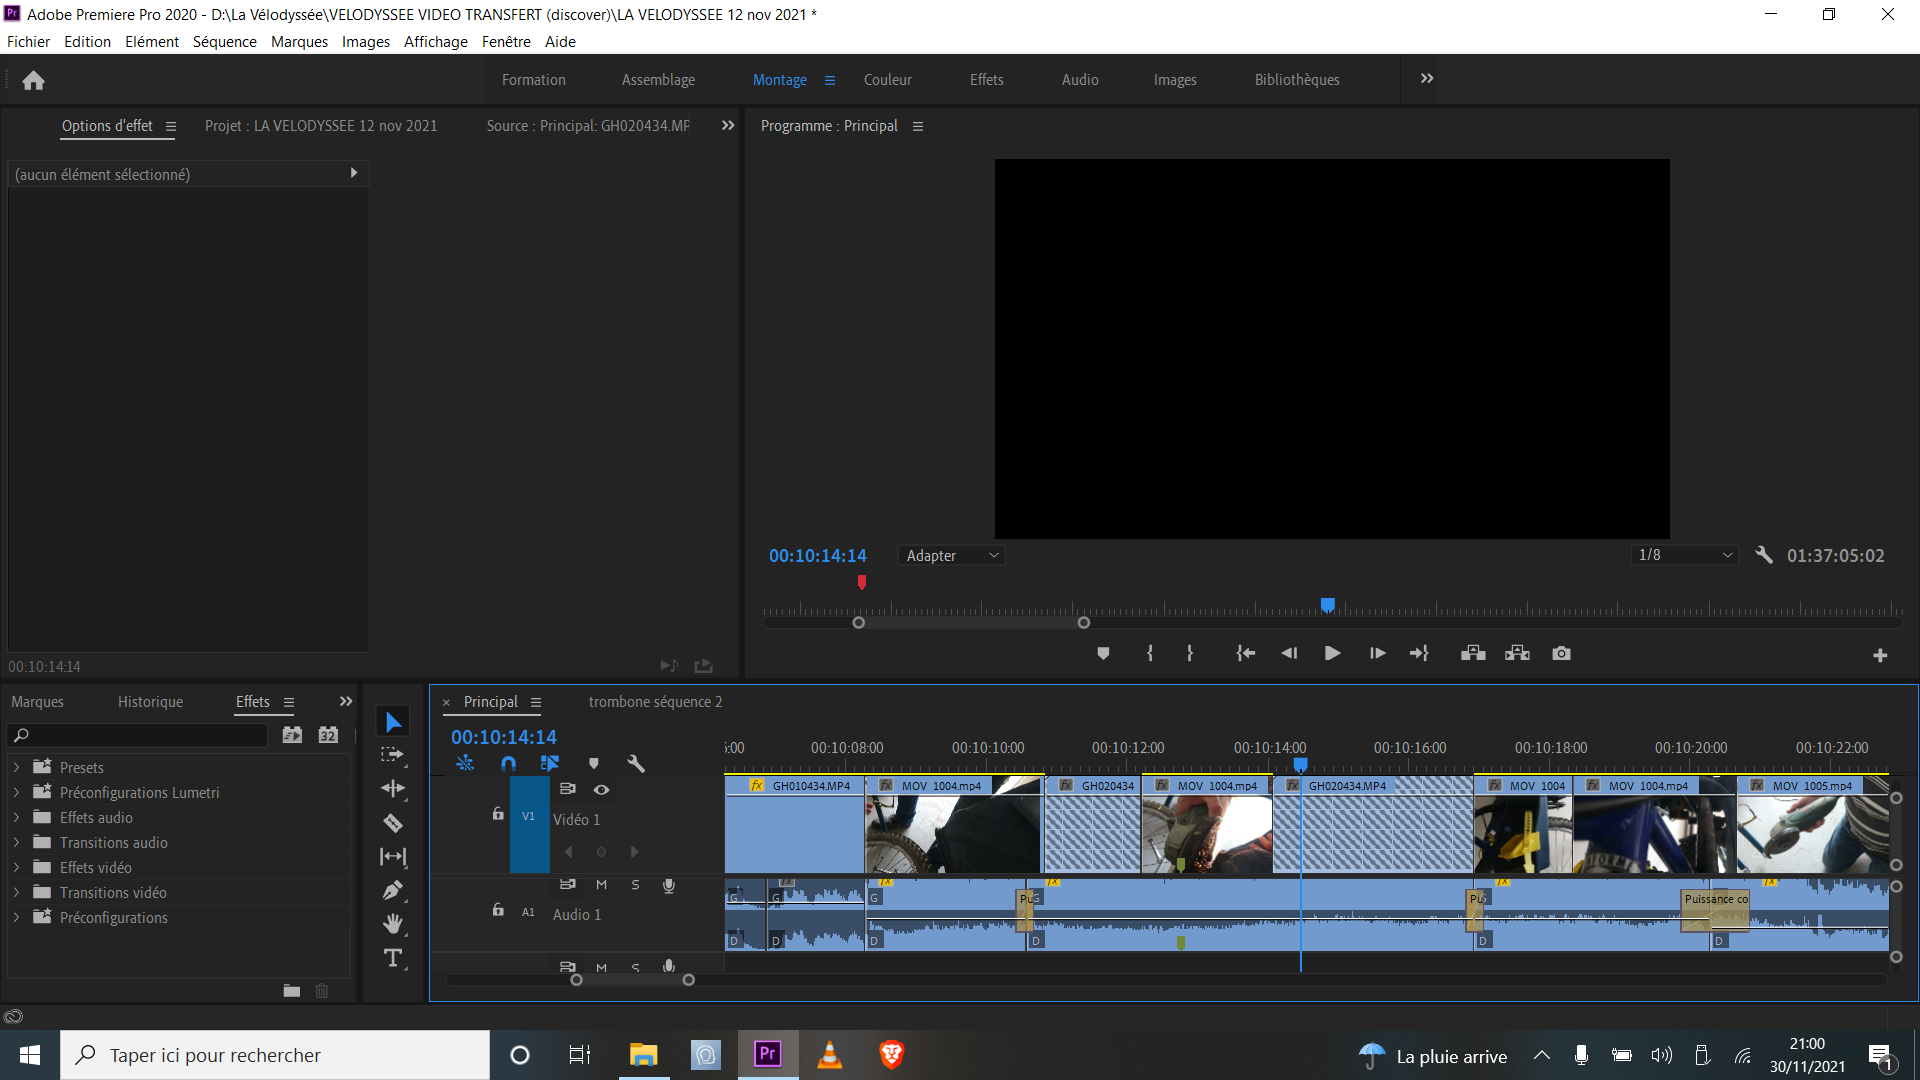Mute the Audio 1 track
The height and width of the screenshot is (1080, 1920).
click(x=601, y=885)
